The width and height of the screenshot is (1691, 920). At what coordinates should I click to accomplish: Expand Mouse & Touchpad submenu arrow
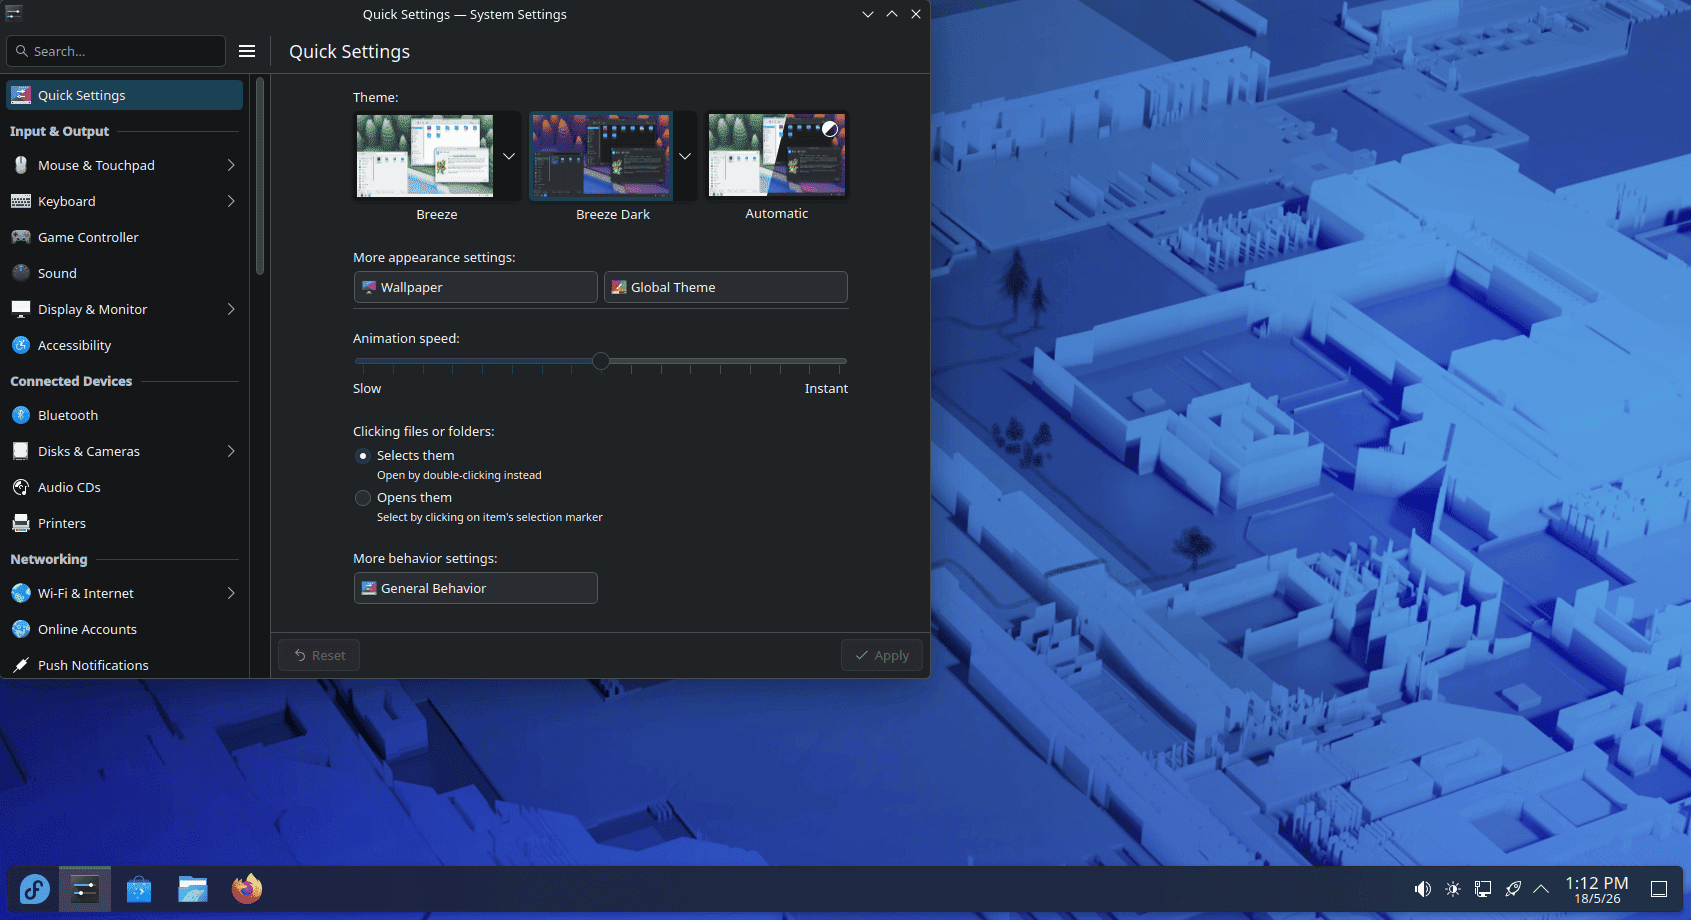[231, 165]
